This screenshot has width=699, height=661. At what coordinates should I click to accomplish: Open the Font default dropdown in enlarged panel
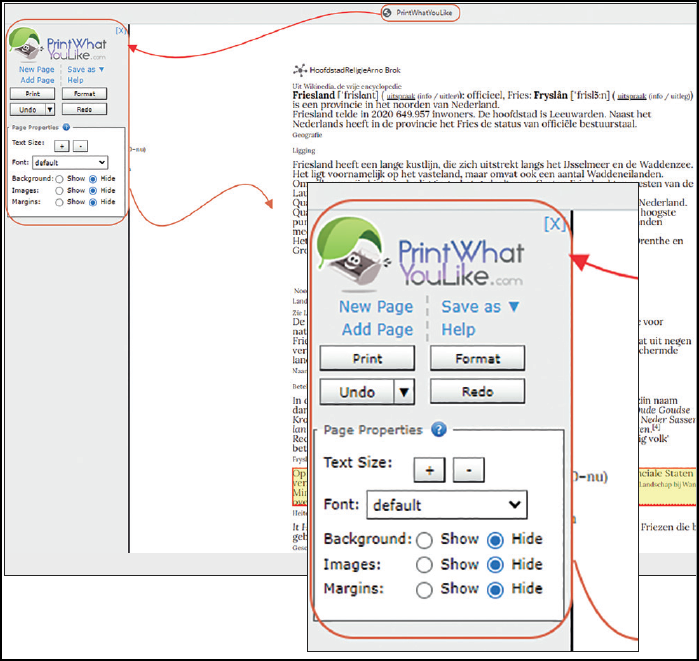click(x=447, y=505)
